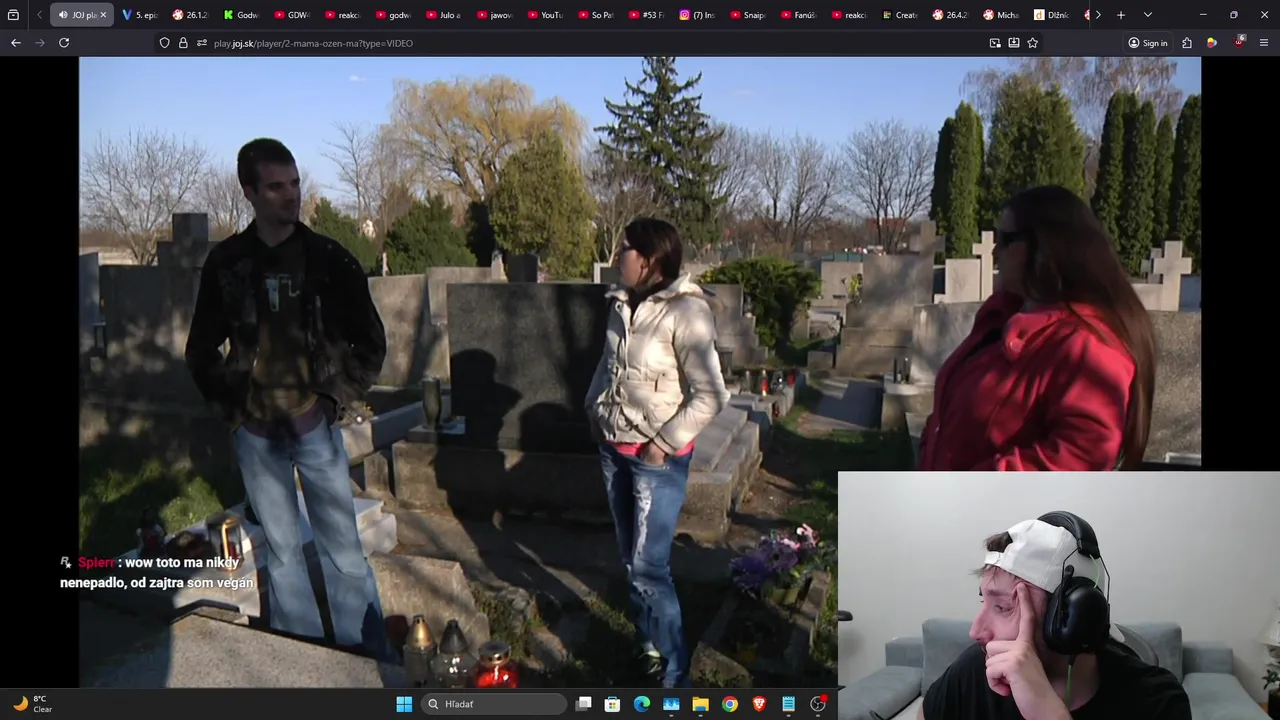Click the multicolor circles extension icon
Screen dimensions: 1280x720
tap(1212, 43)
